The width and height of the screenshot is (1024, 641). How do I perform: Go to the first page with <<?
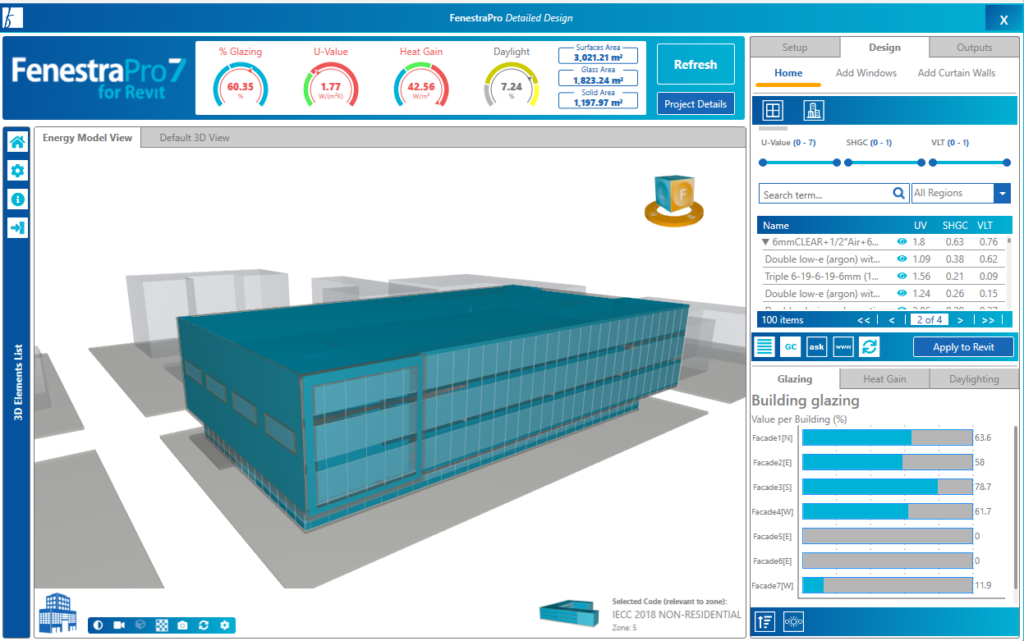(863, 320)
